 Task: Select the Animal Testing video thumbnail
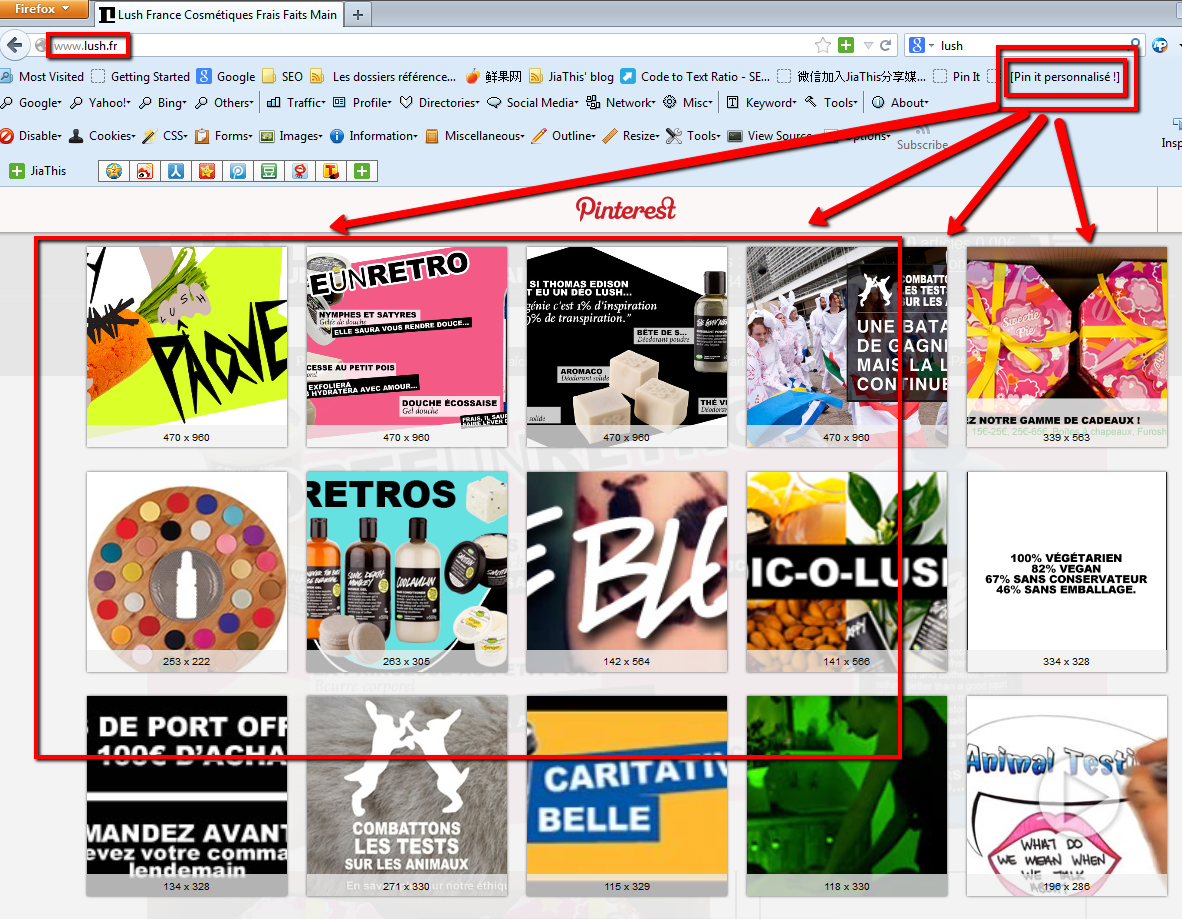pyautogui.click(x=1066, y=785)
